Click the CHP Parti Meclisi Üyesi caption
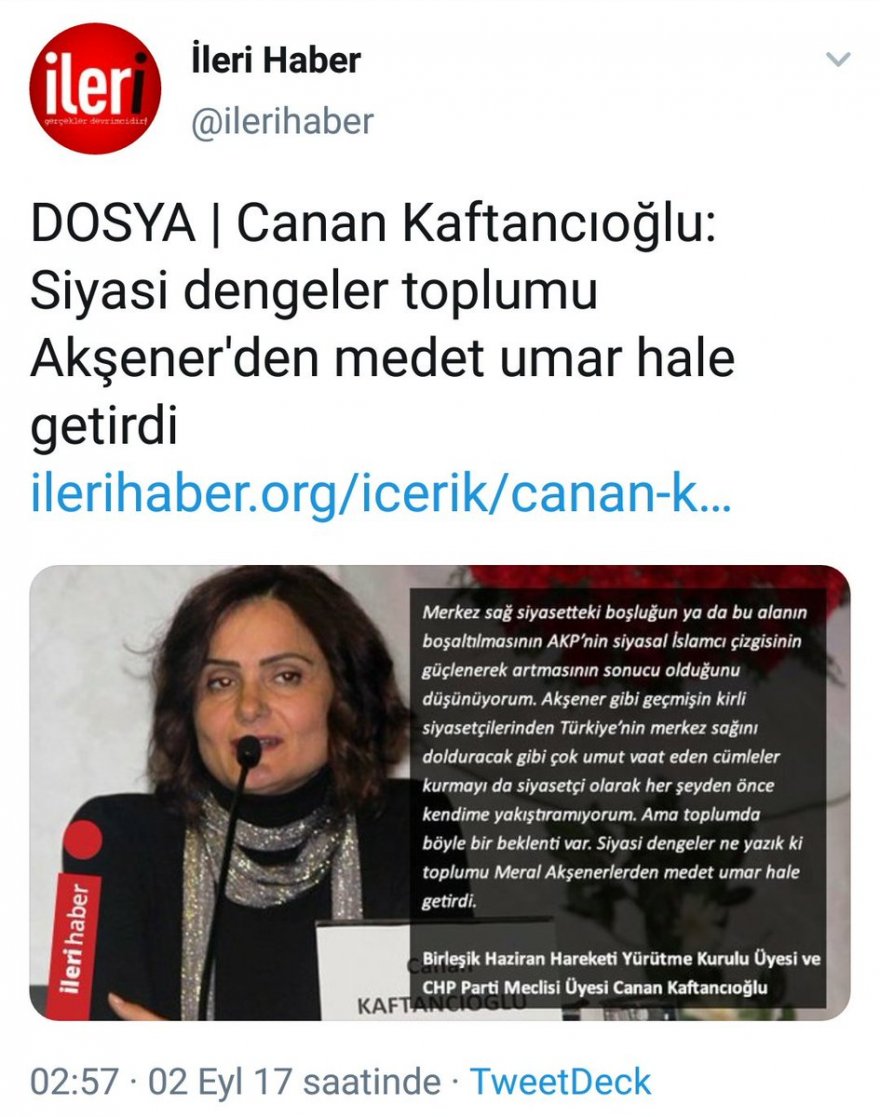The width and height of the screenshot is (880, 1117). pyautogui.click(x=594, y=988)
